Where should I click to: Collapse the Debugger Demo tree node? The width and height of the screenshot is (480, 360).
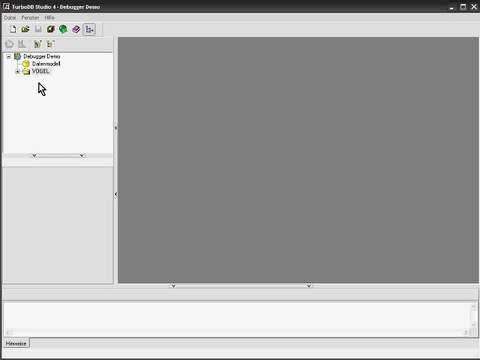9,57
